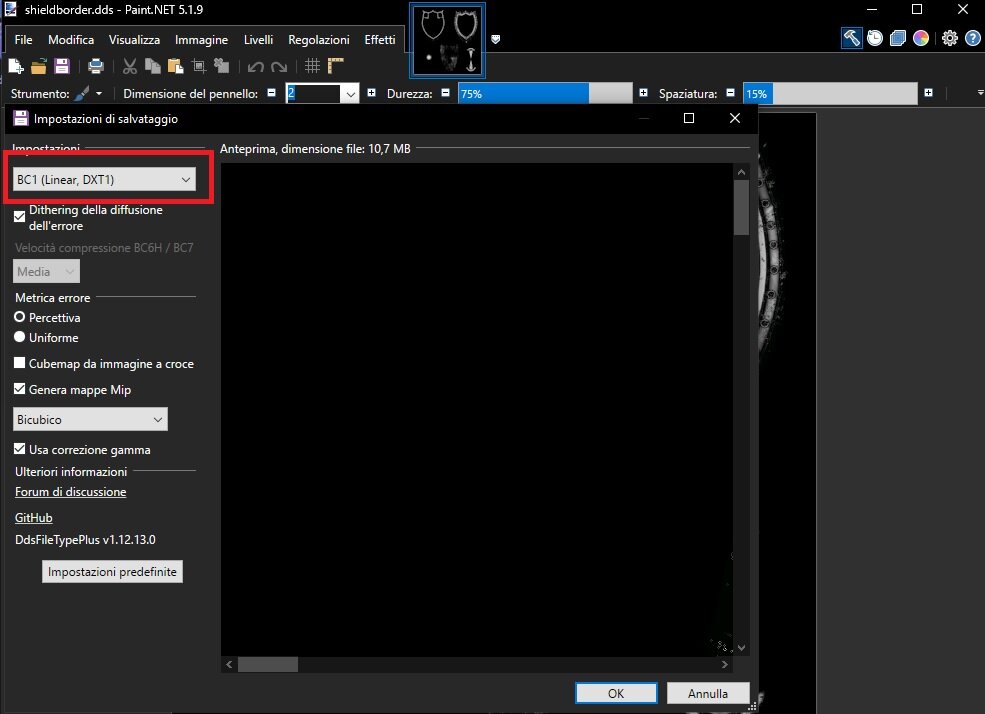The height and width of the screenshot is (714, 985).
Task: Show the History window clock icon
Action: (874, 38)
